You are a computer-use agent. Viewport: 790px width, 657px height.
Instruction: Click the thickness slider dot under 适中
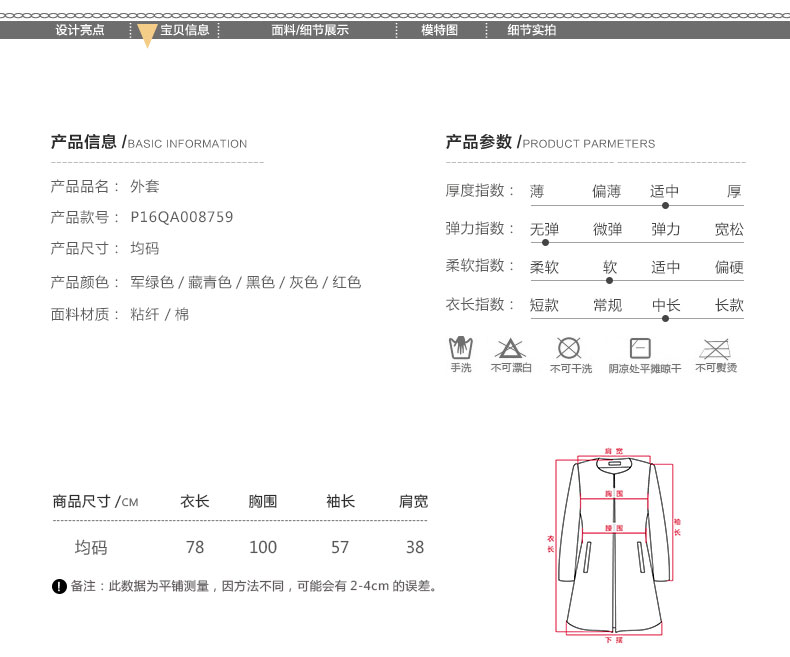pyautogui.click(x=665, y=205)
